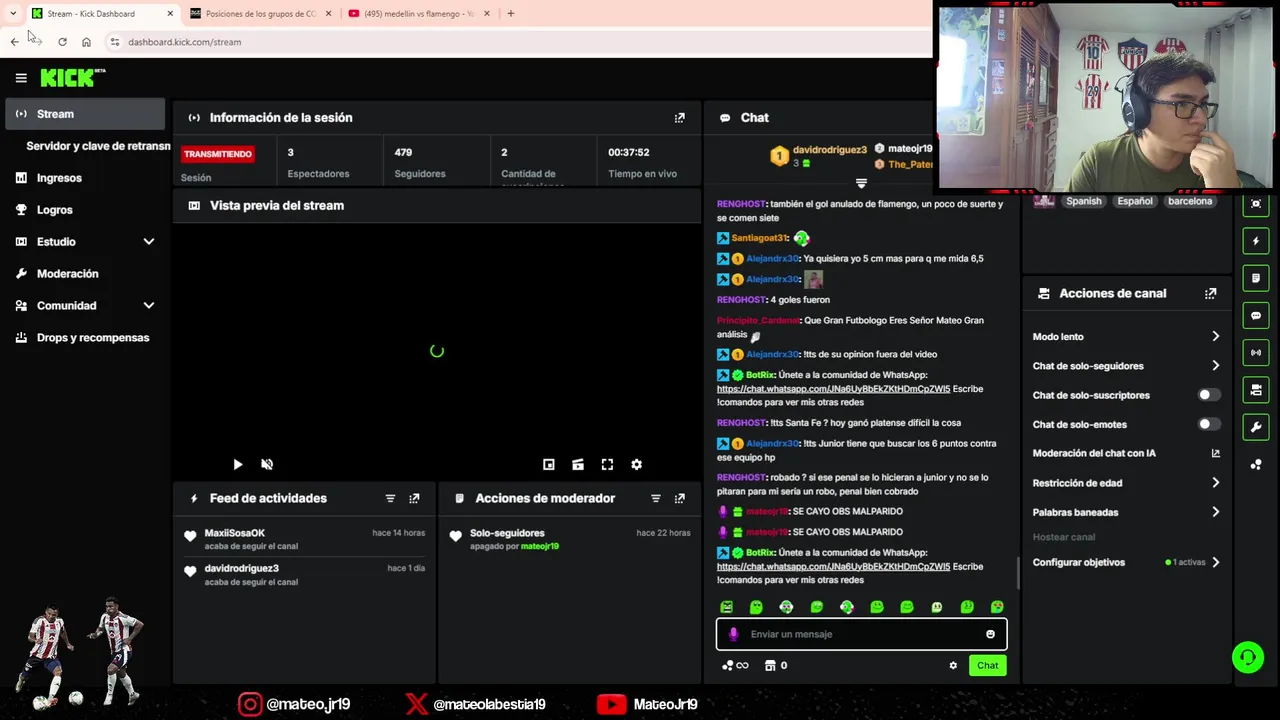Click inside Enviar un mensaje field
The image size is (1280, 720).
click(x=862, y=634)
